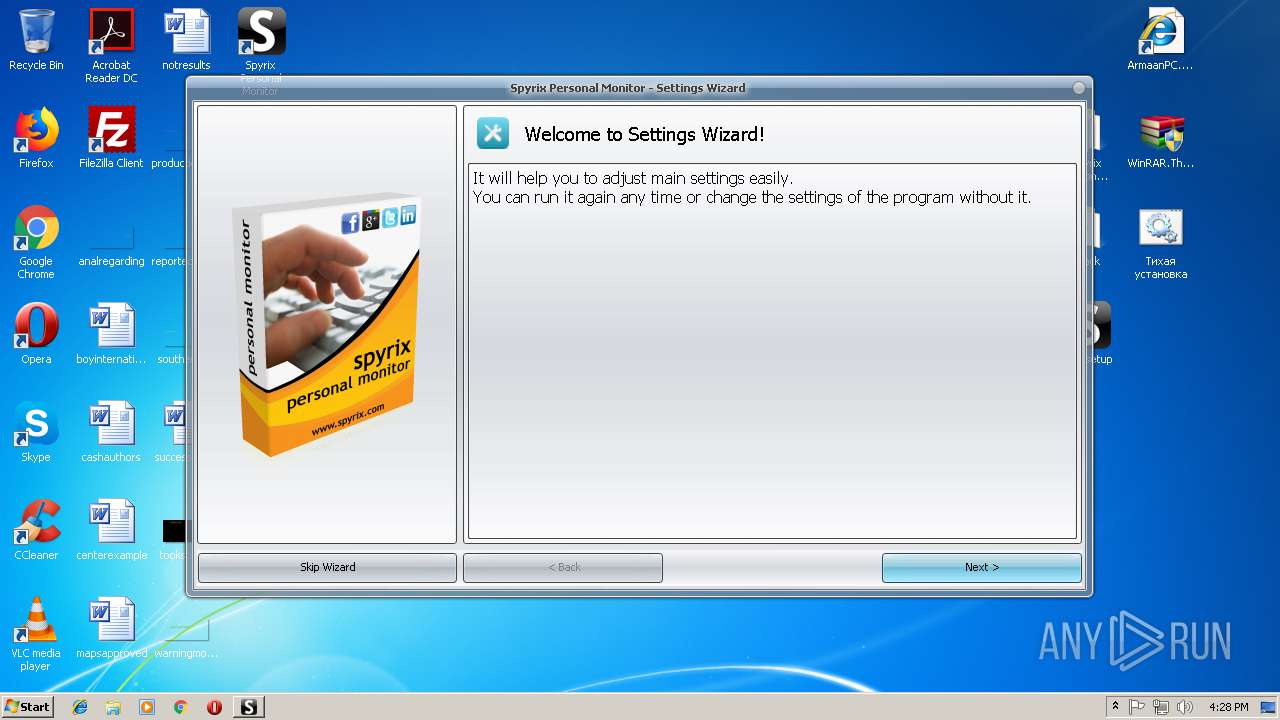Select the Skype desktop shortcut
This screenshot has width=1280, height=720.
tap(36, 432)
